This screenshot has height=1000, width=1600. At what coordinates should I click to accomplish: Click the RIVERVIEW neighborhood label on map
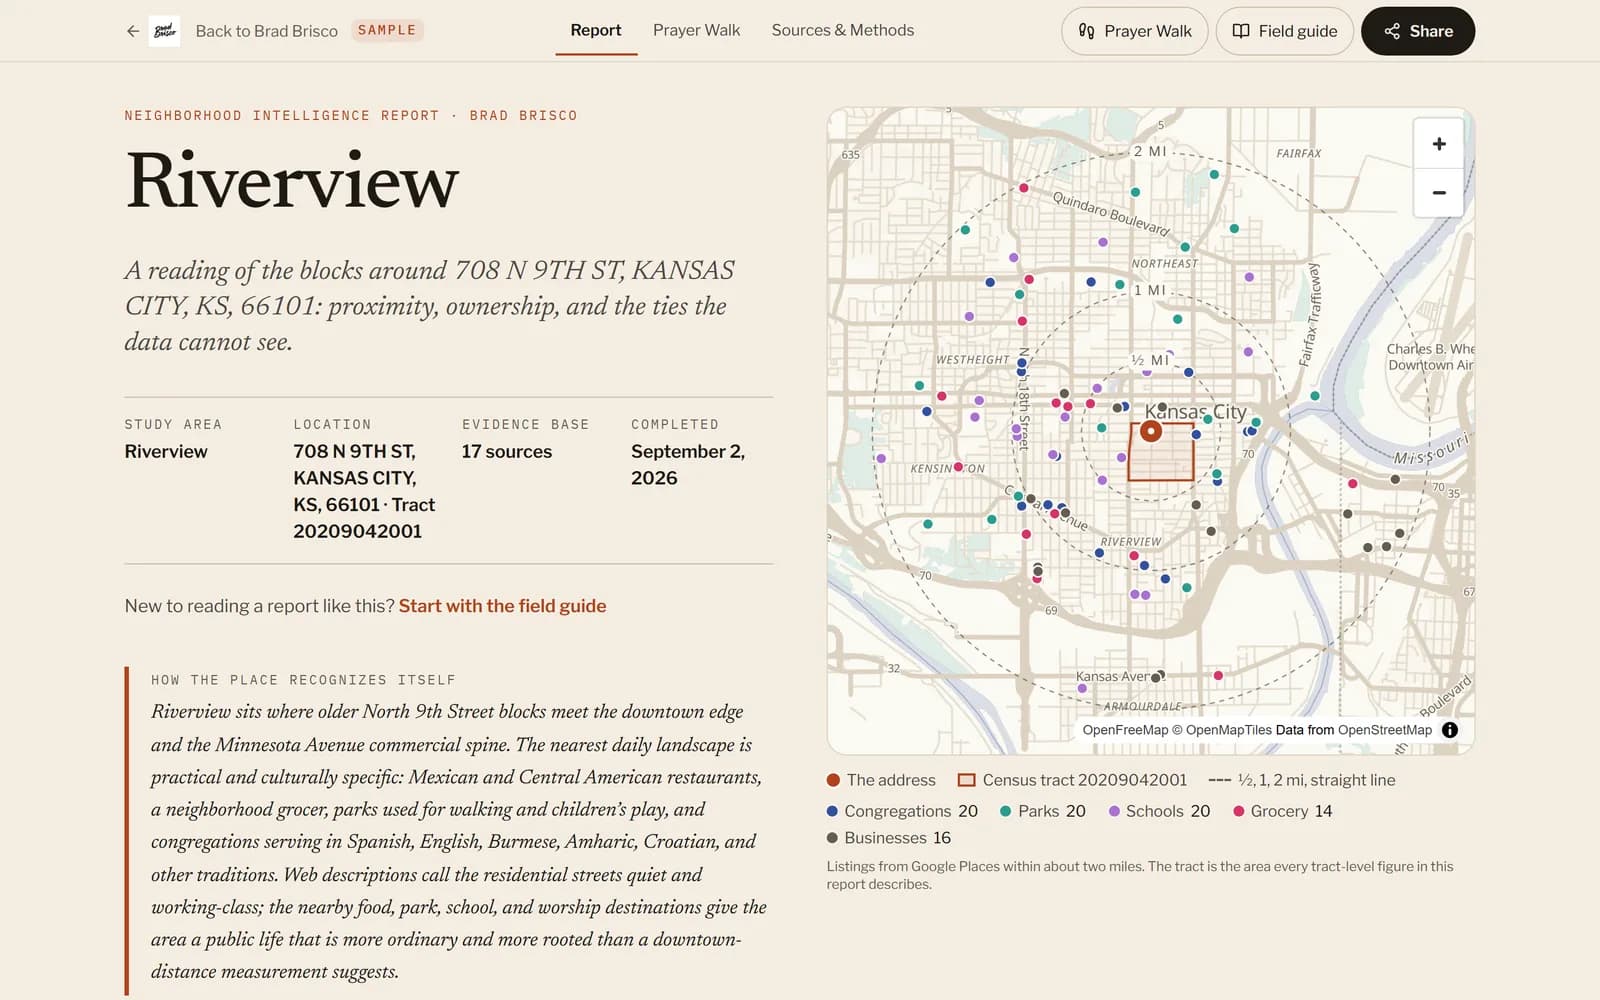(x=1131, y=542)
